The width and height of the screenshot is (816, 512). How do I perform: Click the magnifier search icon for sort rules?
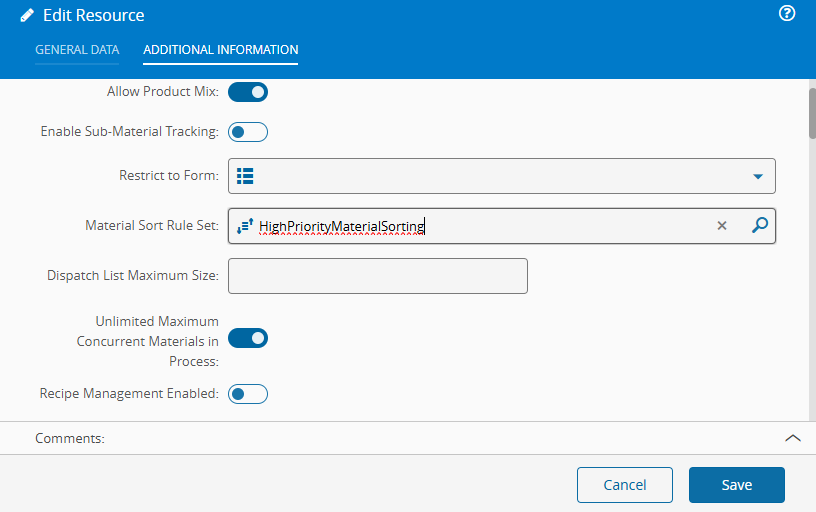760,226
